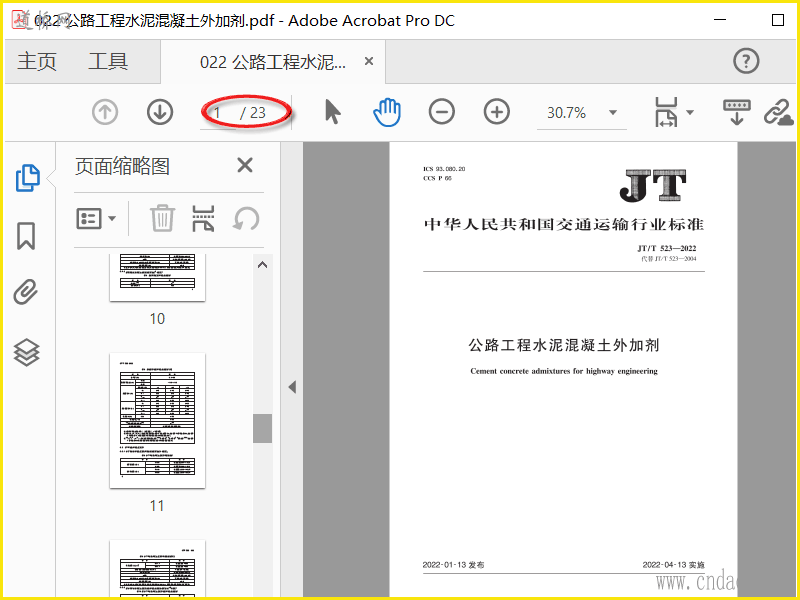Image resolution: width=800 pixels, height=600 pixels.
Task: Delete selected pages trash icon
Action: click(163, 218)
